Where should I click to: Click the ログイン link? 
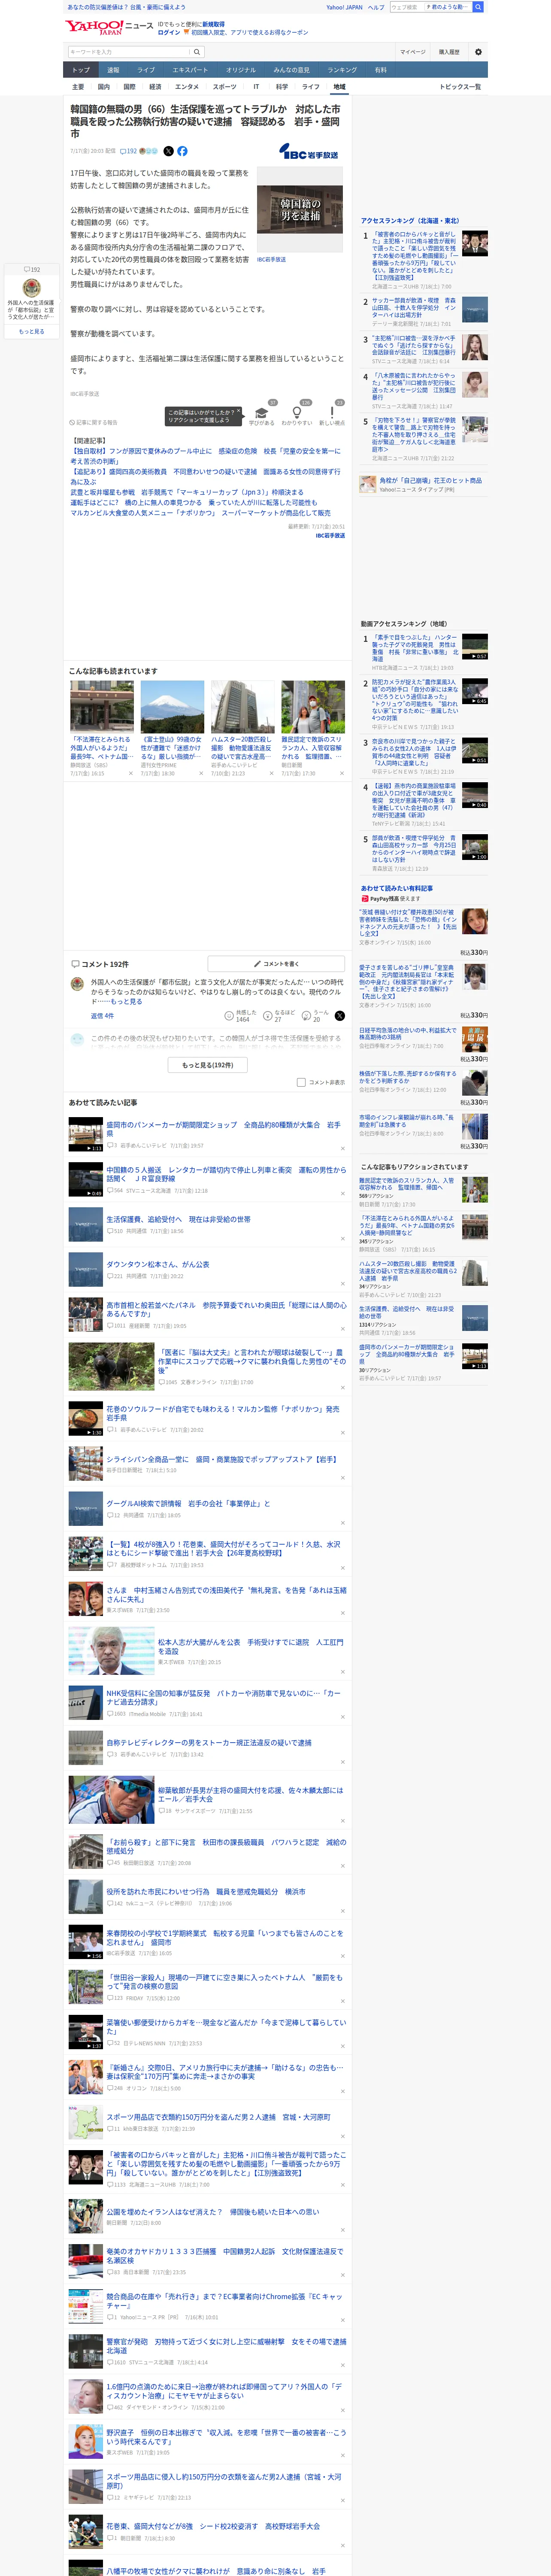[169, 32]
